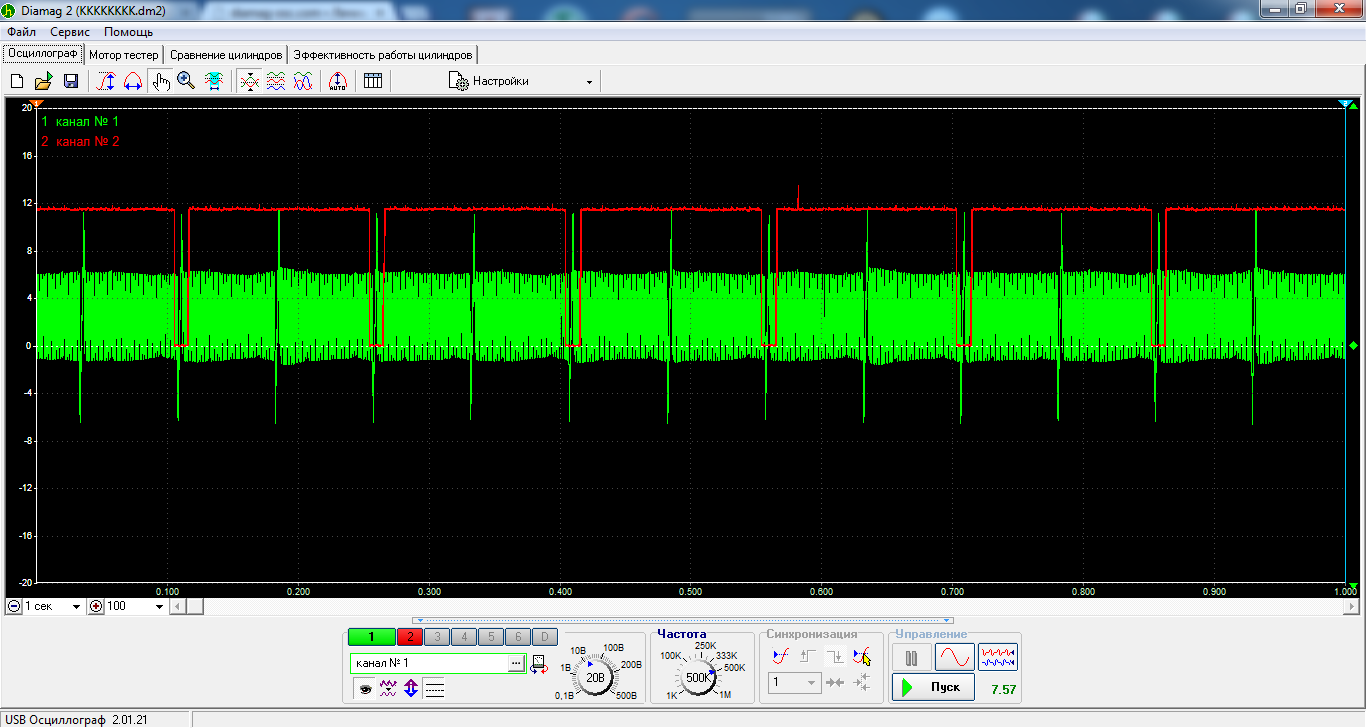Select the multi-waveform recording mode button
This screenshot has height=728, width=1366.
(998, 657)
